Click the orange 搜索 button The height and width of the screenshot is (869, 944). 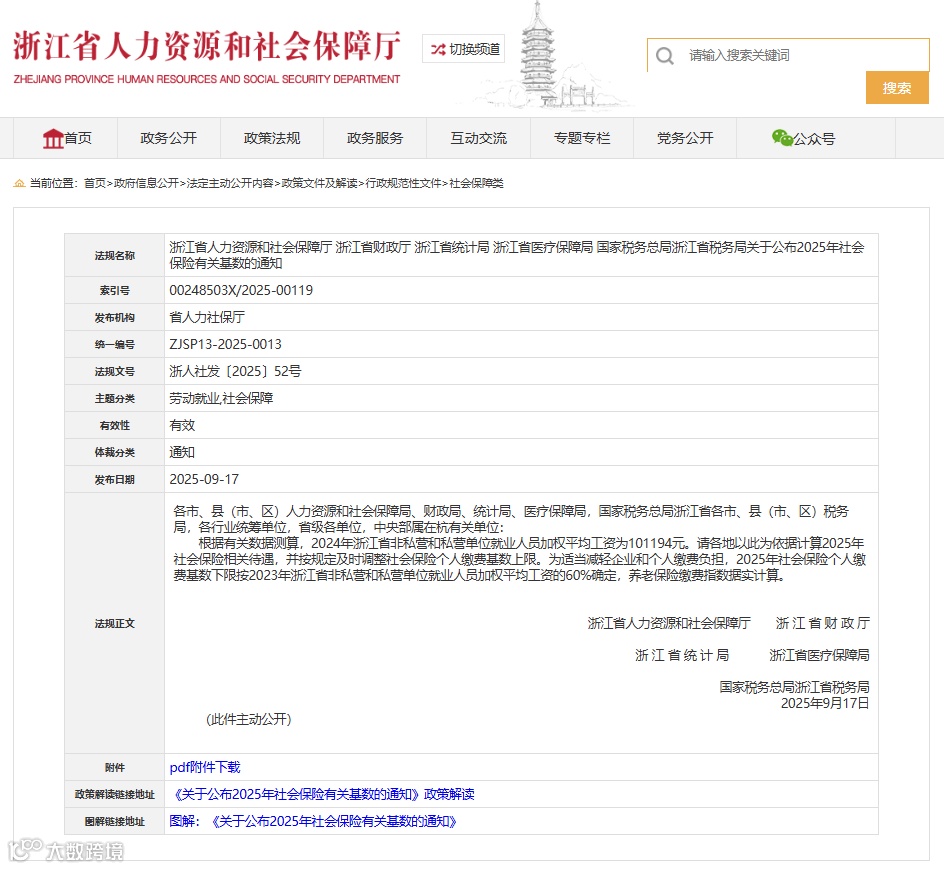[897, 88]
